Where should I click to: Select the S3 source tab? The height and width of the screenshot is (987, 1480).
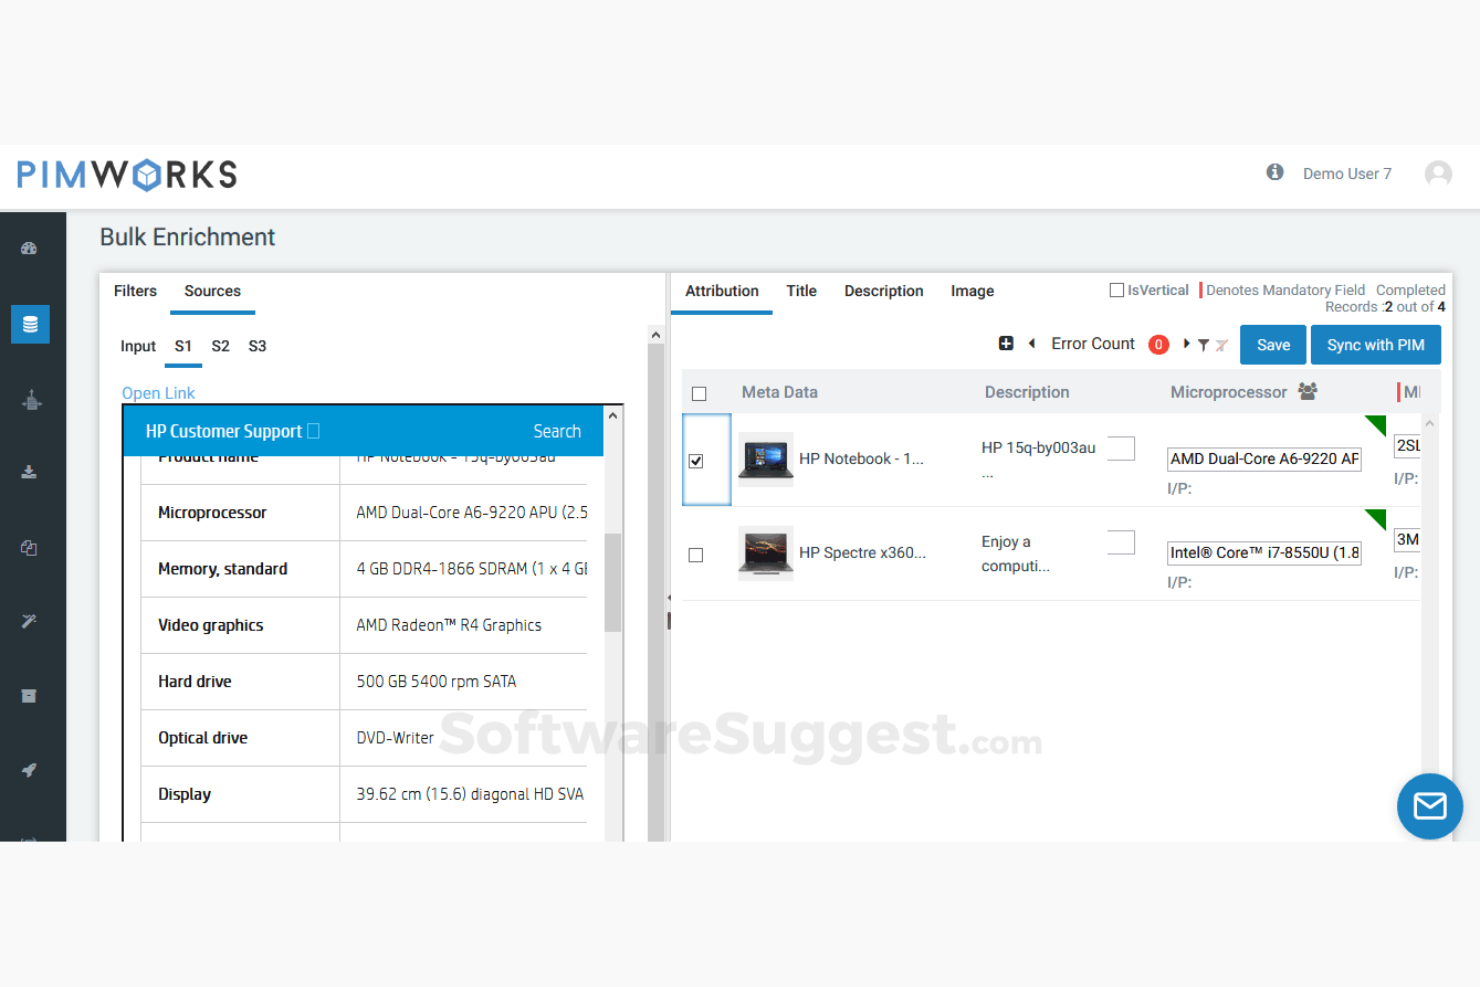pos(257,346)
